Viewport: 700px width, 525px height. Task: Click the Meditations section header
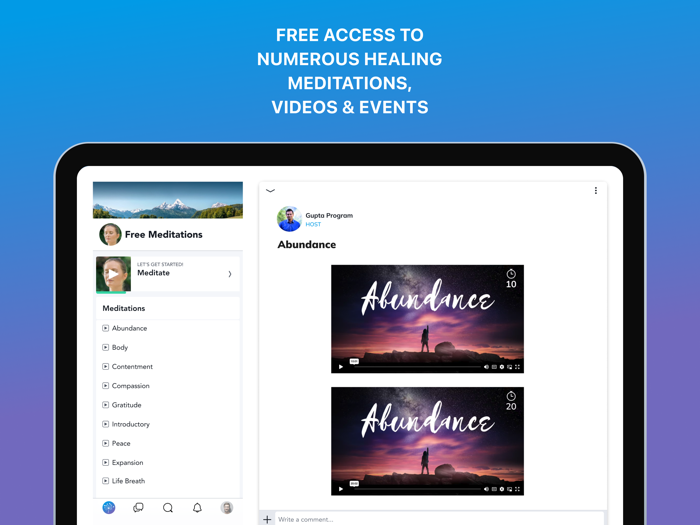click(x=124, y=308)
